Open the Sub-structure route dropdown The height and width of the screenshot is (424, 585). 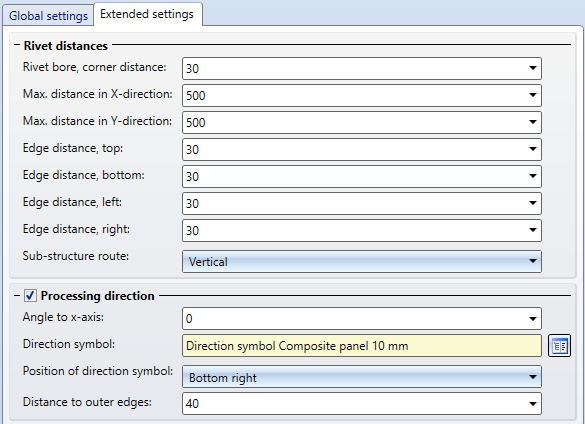coord(362,262)
